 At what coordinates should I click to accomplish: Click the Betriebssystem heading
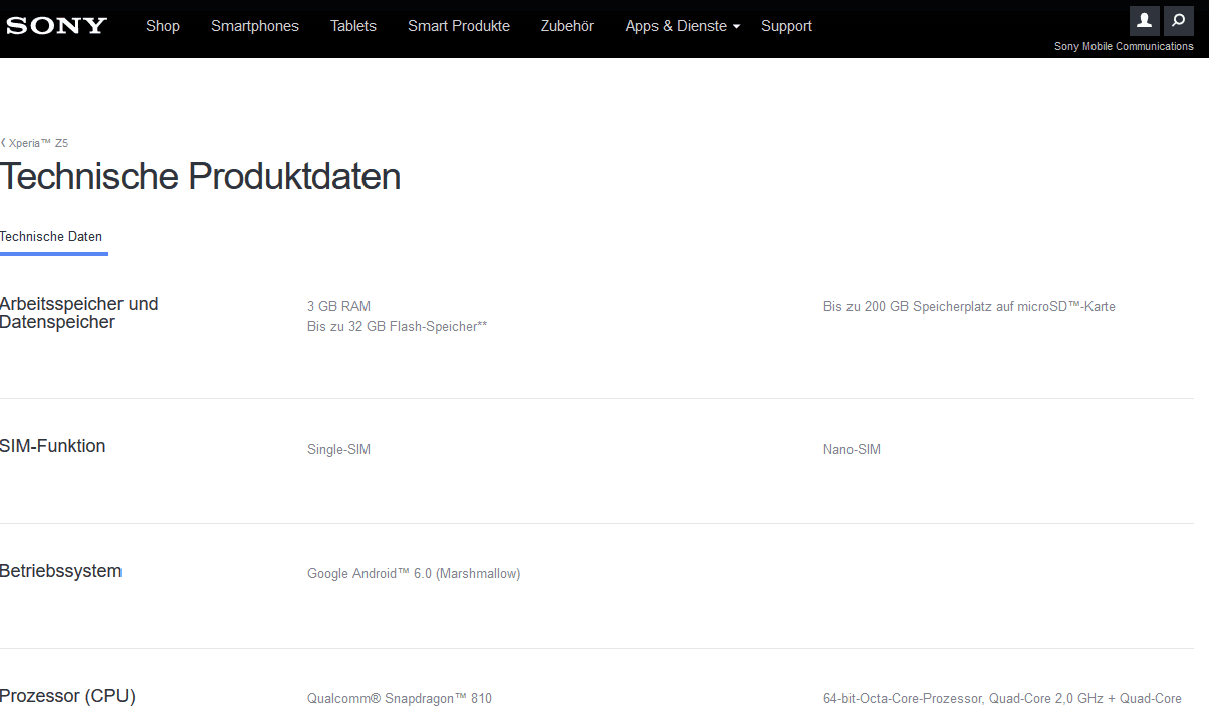[x=61, y=571]
